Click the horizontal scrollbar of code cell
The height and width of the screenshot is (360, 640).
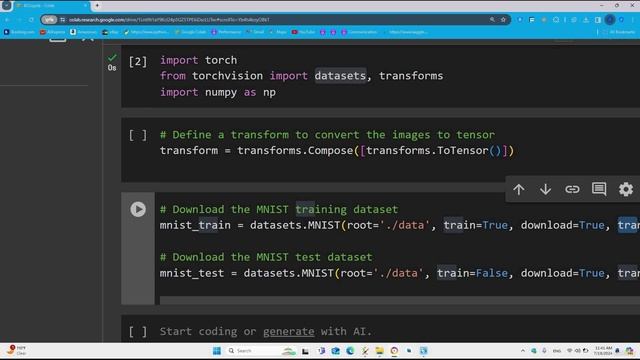400,300
